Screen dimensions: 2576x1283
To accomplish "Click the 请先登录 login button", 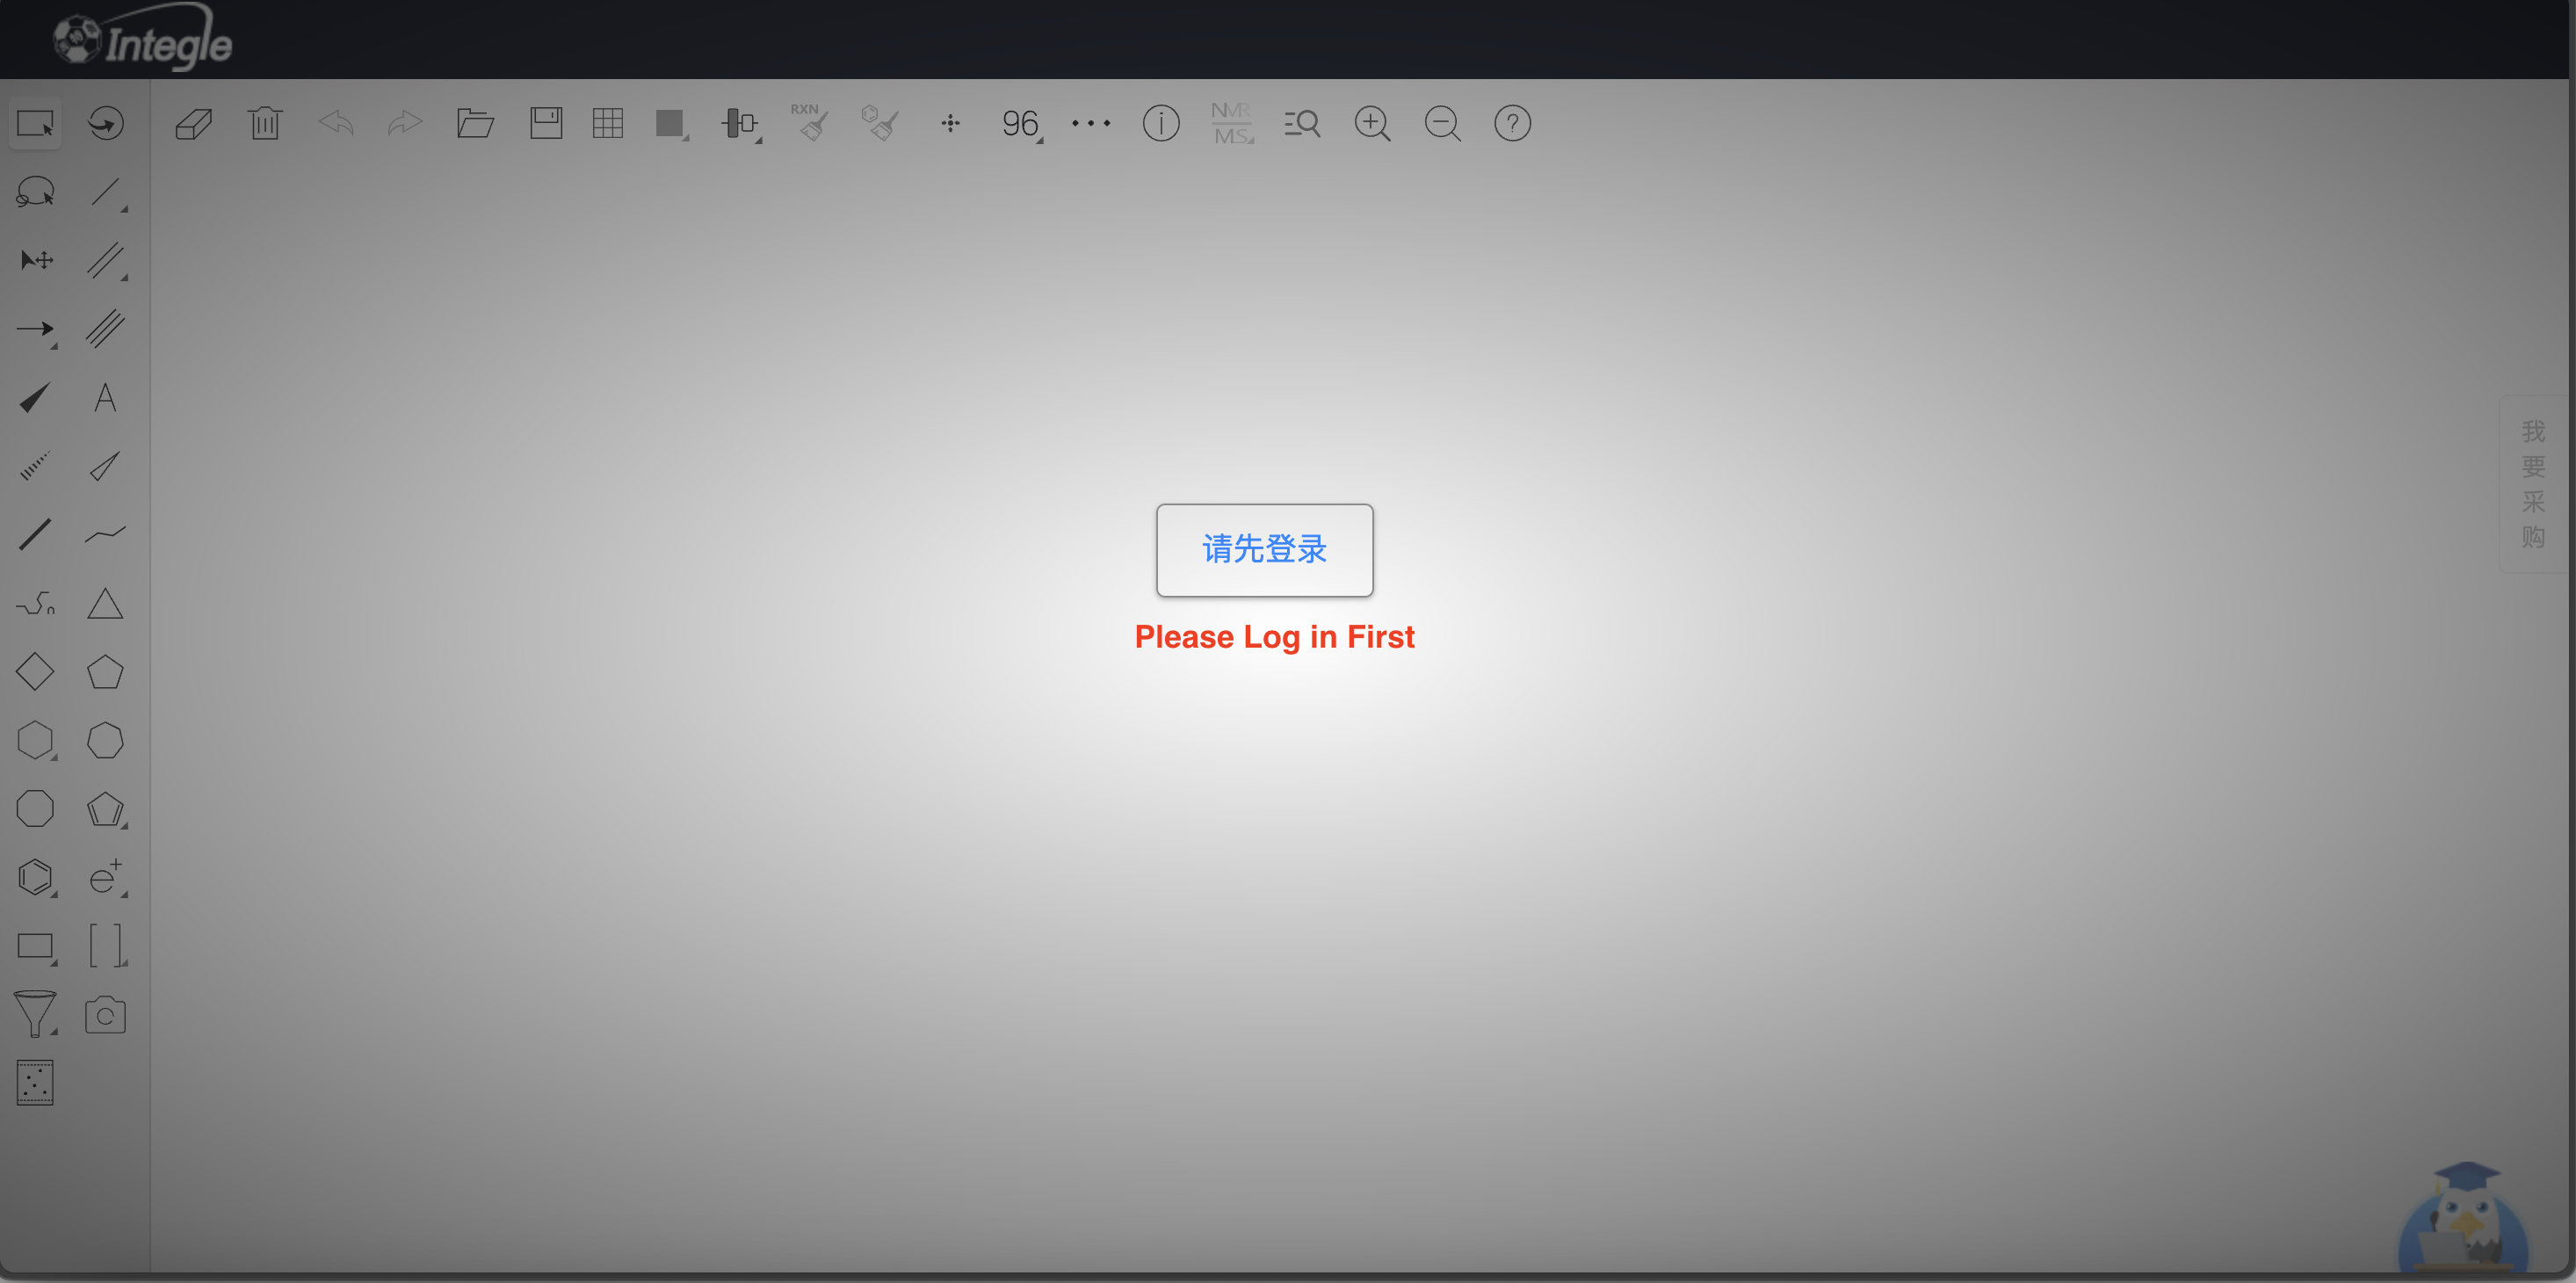I will tap(1264, 550).
